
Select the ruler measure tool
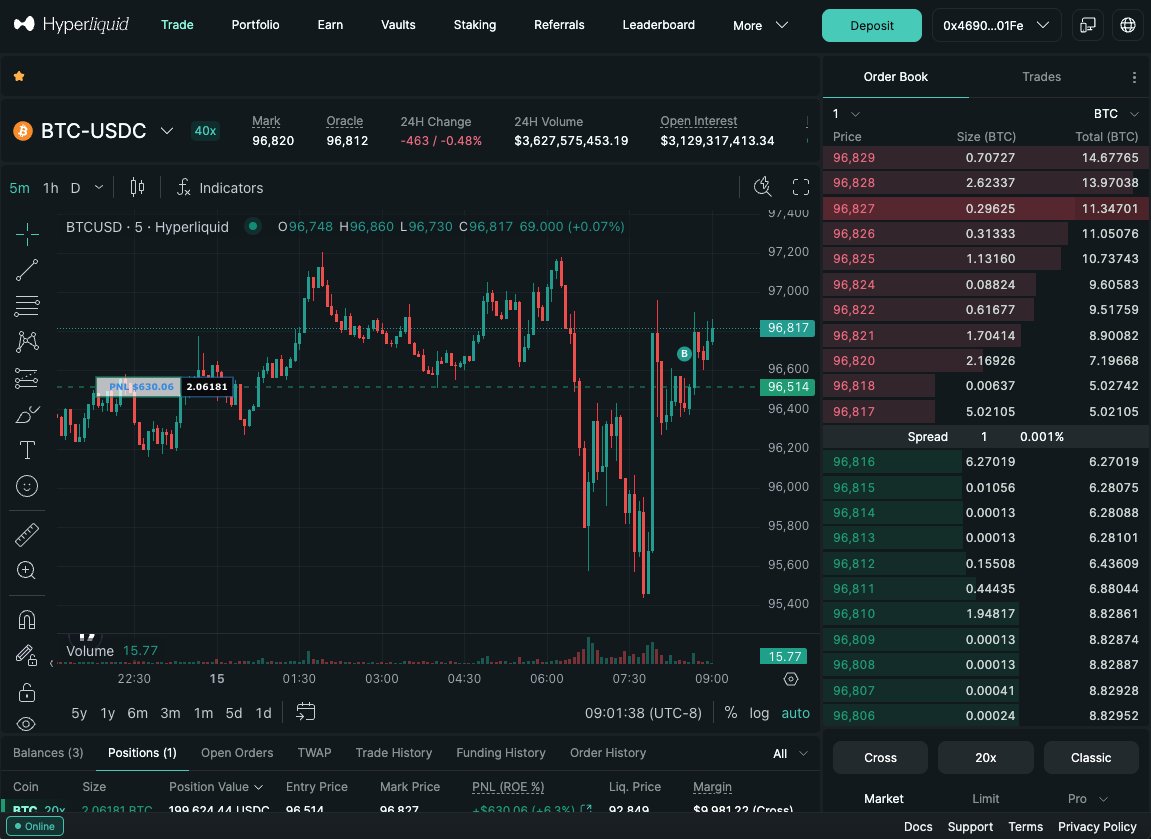pyautogui.click(x=27, y=534)
